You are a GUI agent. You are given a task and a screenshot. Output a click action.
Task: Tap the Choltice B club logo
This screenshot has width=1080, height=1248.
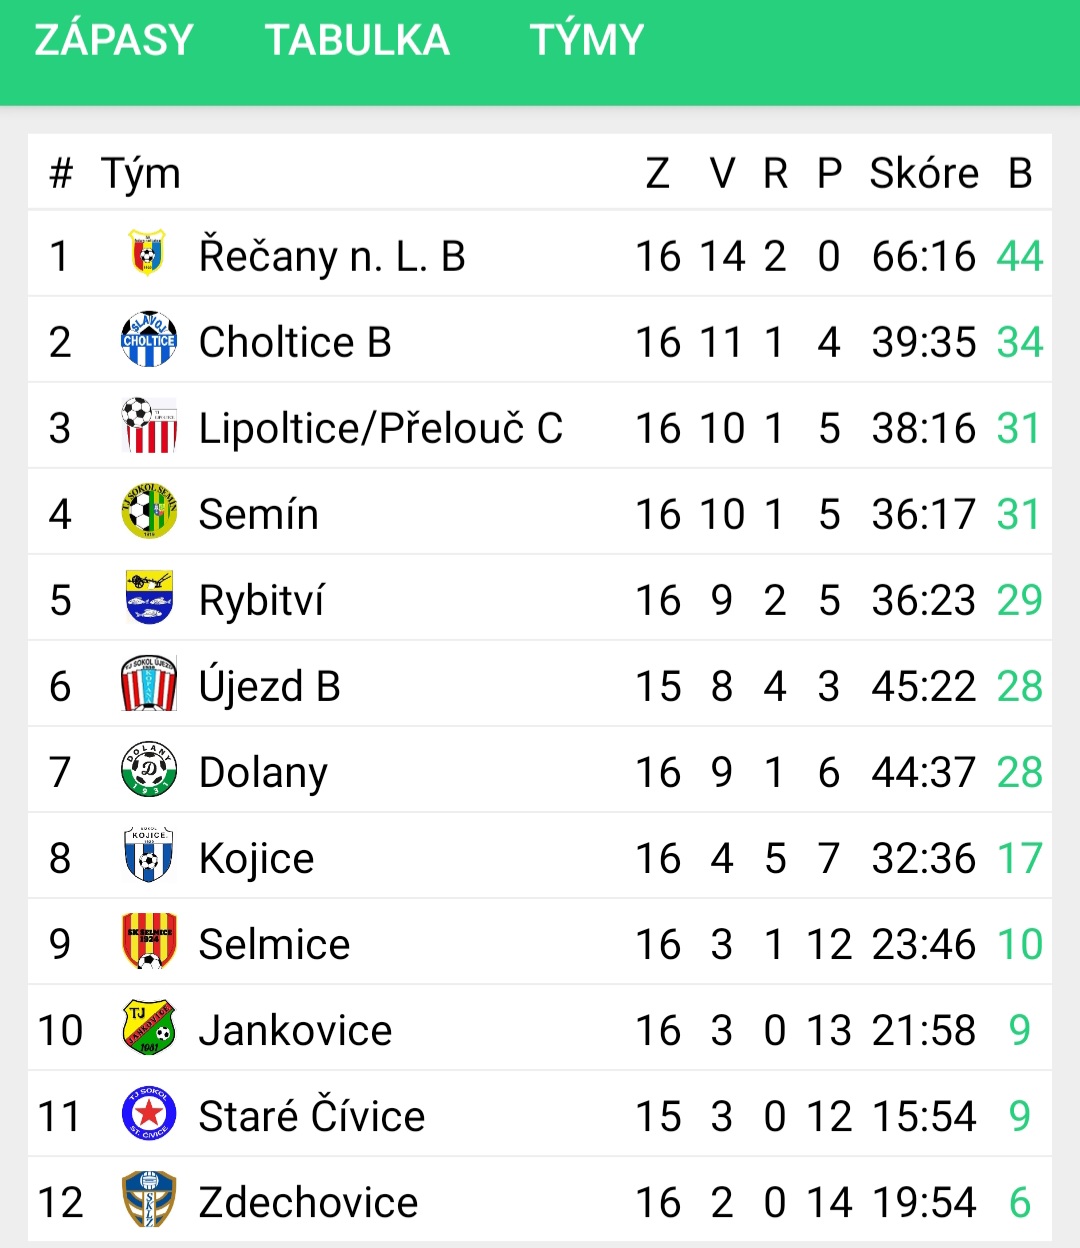coord(148,339)
